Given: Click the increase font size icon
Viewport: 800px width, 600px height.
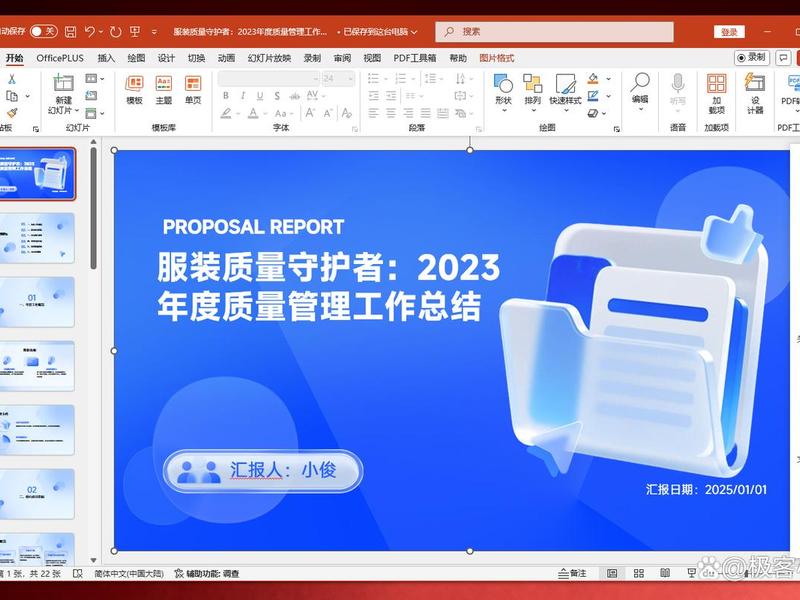Looking at the screenshot, I should [x=310, y=113].
